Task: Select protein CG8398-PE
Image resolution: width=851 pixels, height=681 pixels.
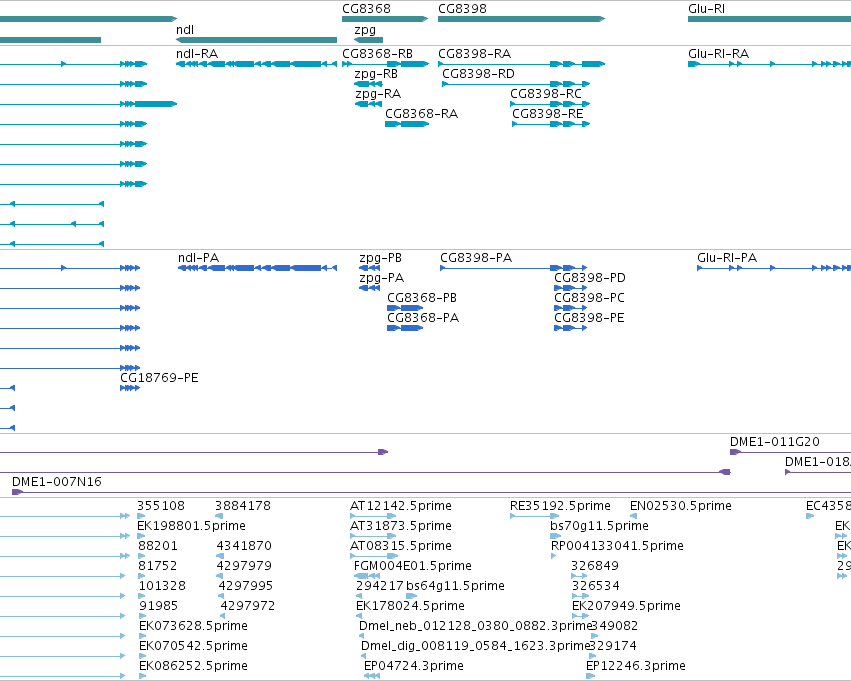Action: (570, 328)
